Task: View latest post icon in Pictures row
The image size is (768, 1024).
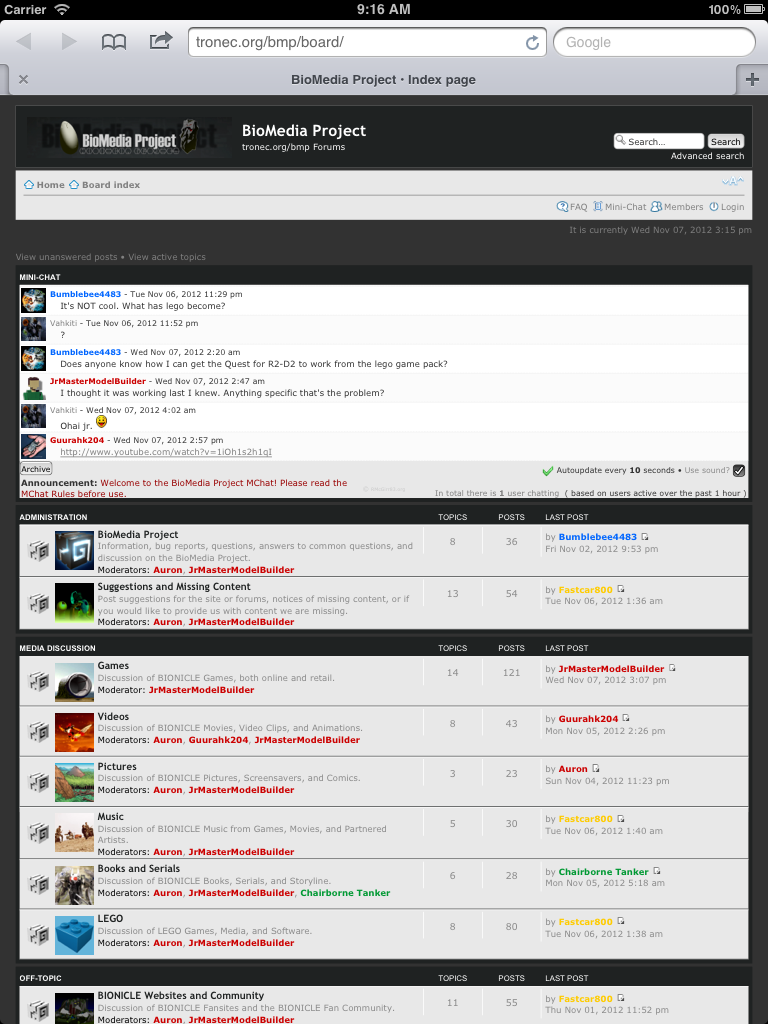Action: pos(596,769)
